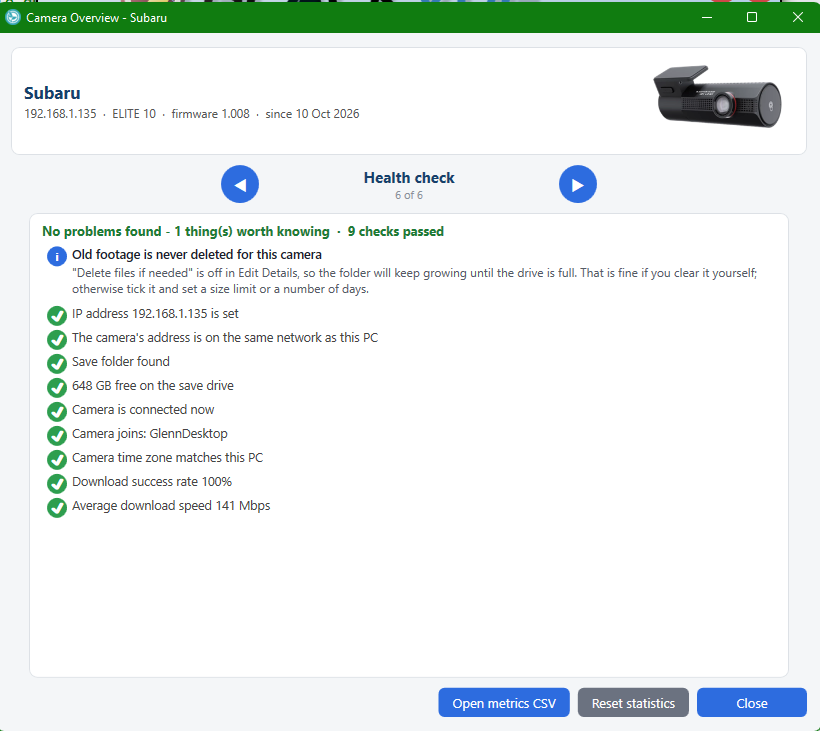Close the window using the title bar X
The width and height of the screenshot is (820, 731).
[x=798, y=17]
